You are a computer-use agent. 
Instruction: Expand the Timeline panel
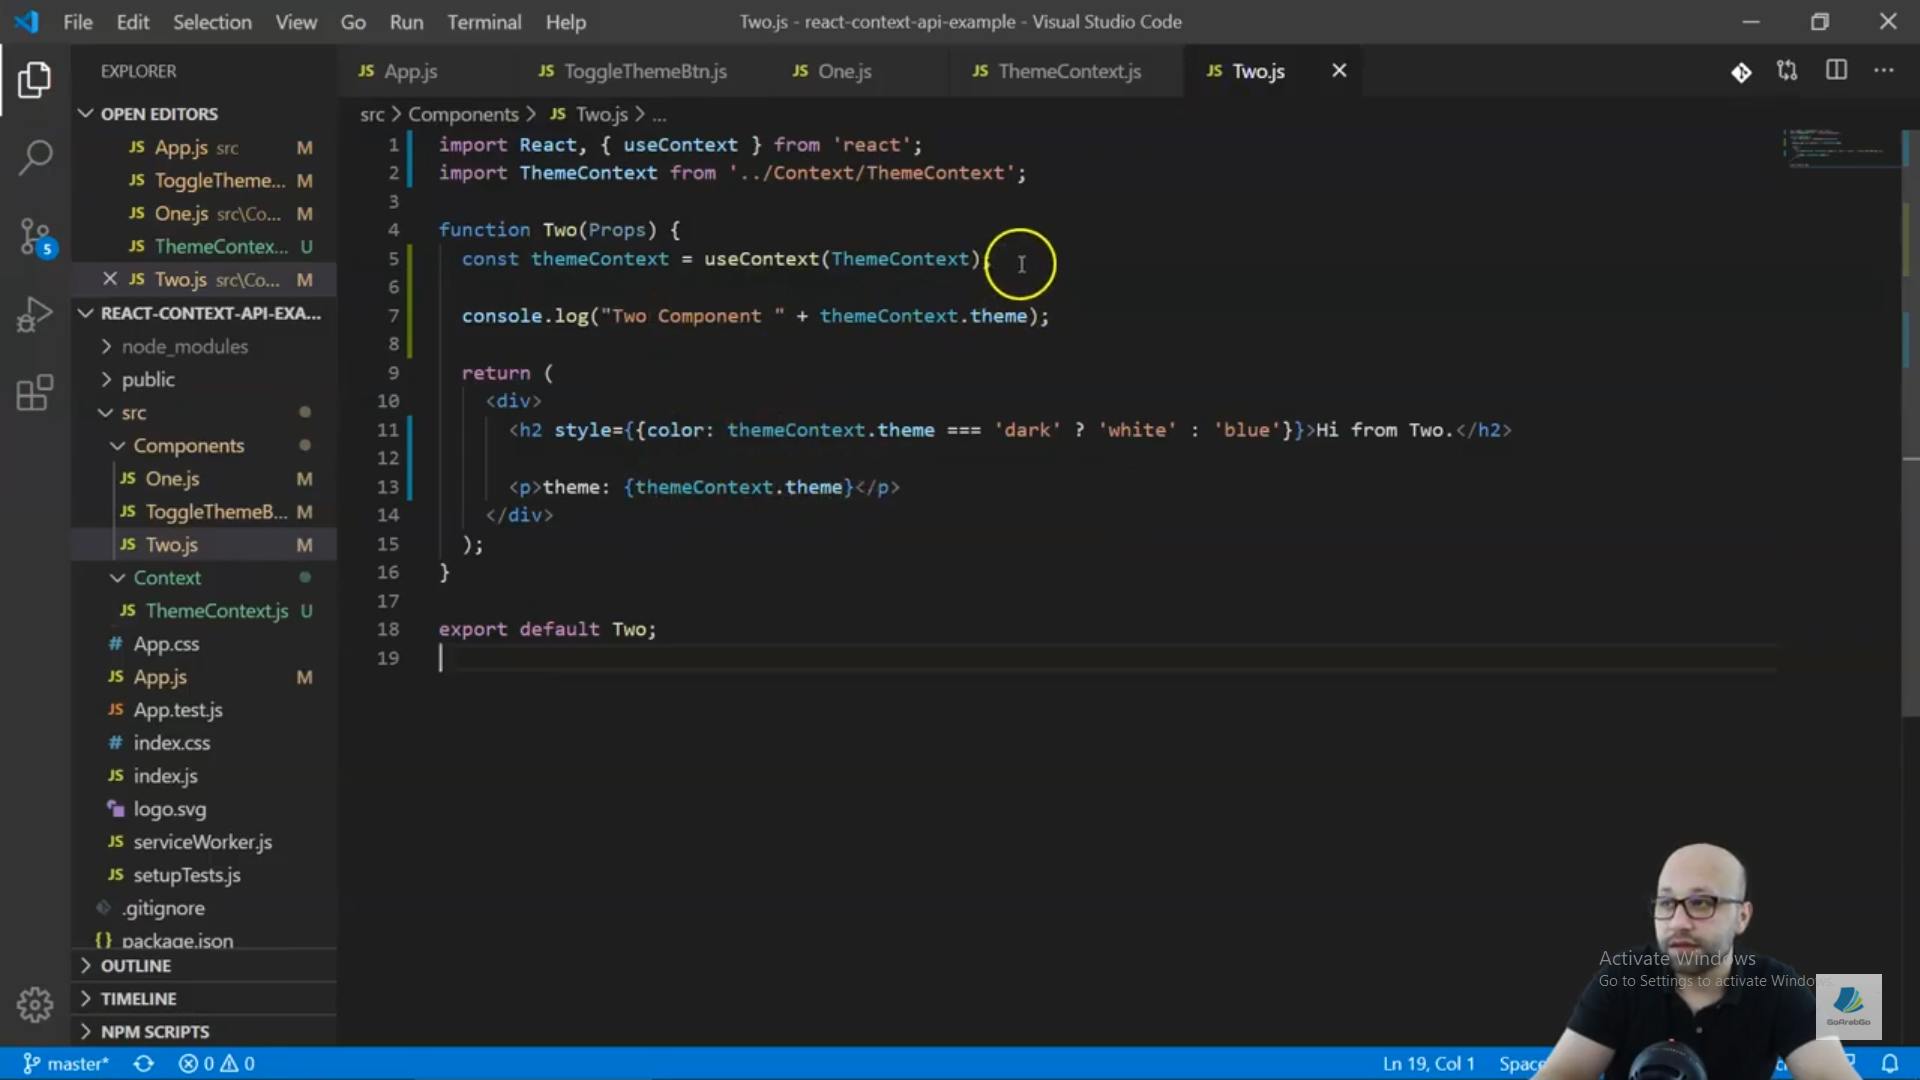(x=138, y=999)
